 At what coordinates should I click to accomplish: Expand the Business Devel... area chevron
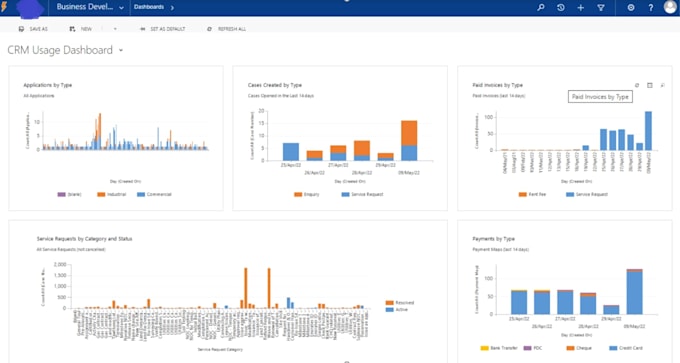pyautogui.click(x=121, y=8)
